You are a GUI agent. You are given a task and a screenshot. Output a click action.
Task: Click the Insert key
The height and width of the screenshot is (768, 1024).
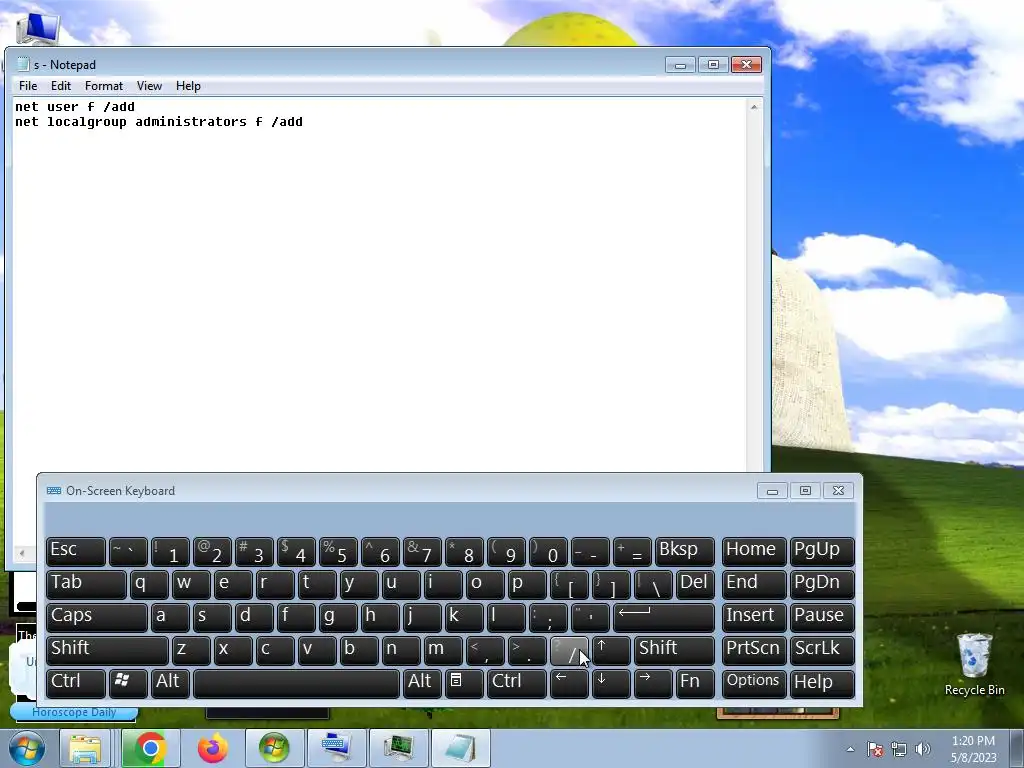(754, 617)
